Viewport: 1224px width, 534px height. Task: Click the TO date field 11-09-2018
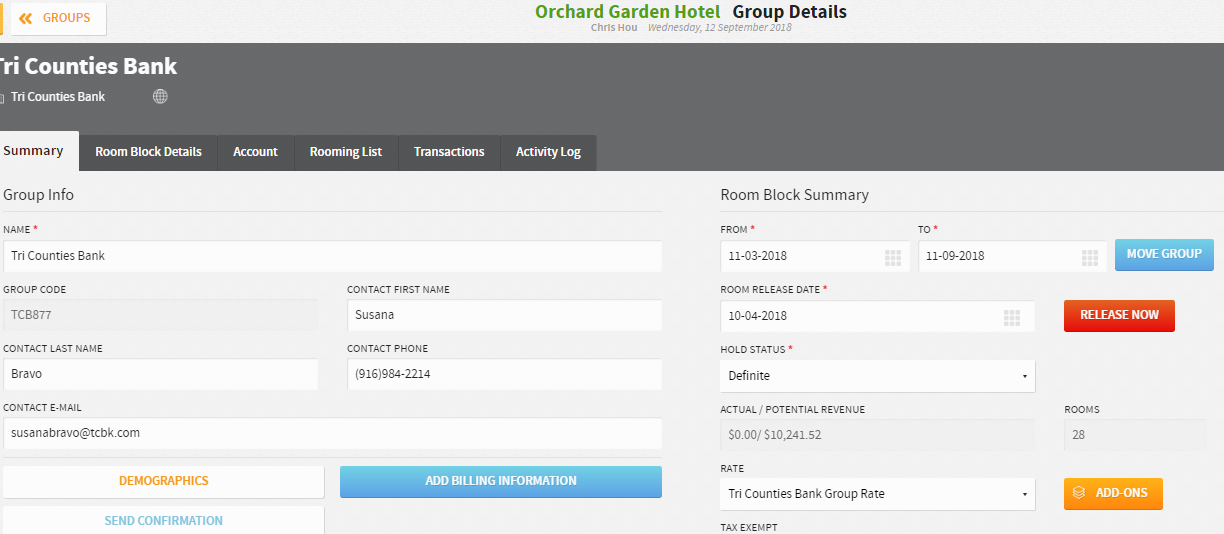pos(1012,256)
